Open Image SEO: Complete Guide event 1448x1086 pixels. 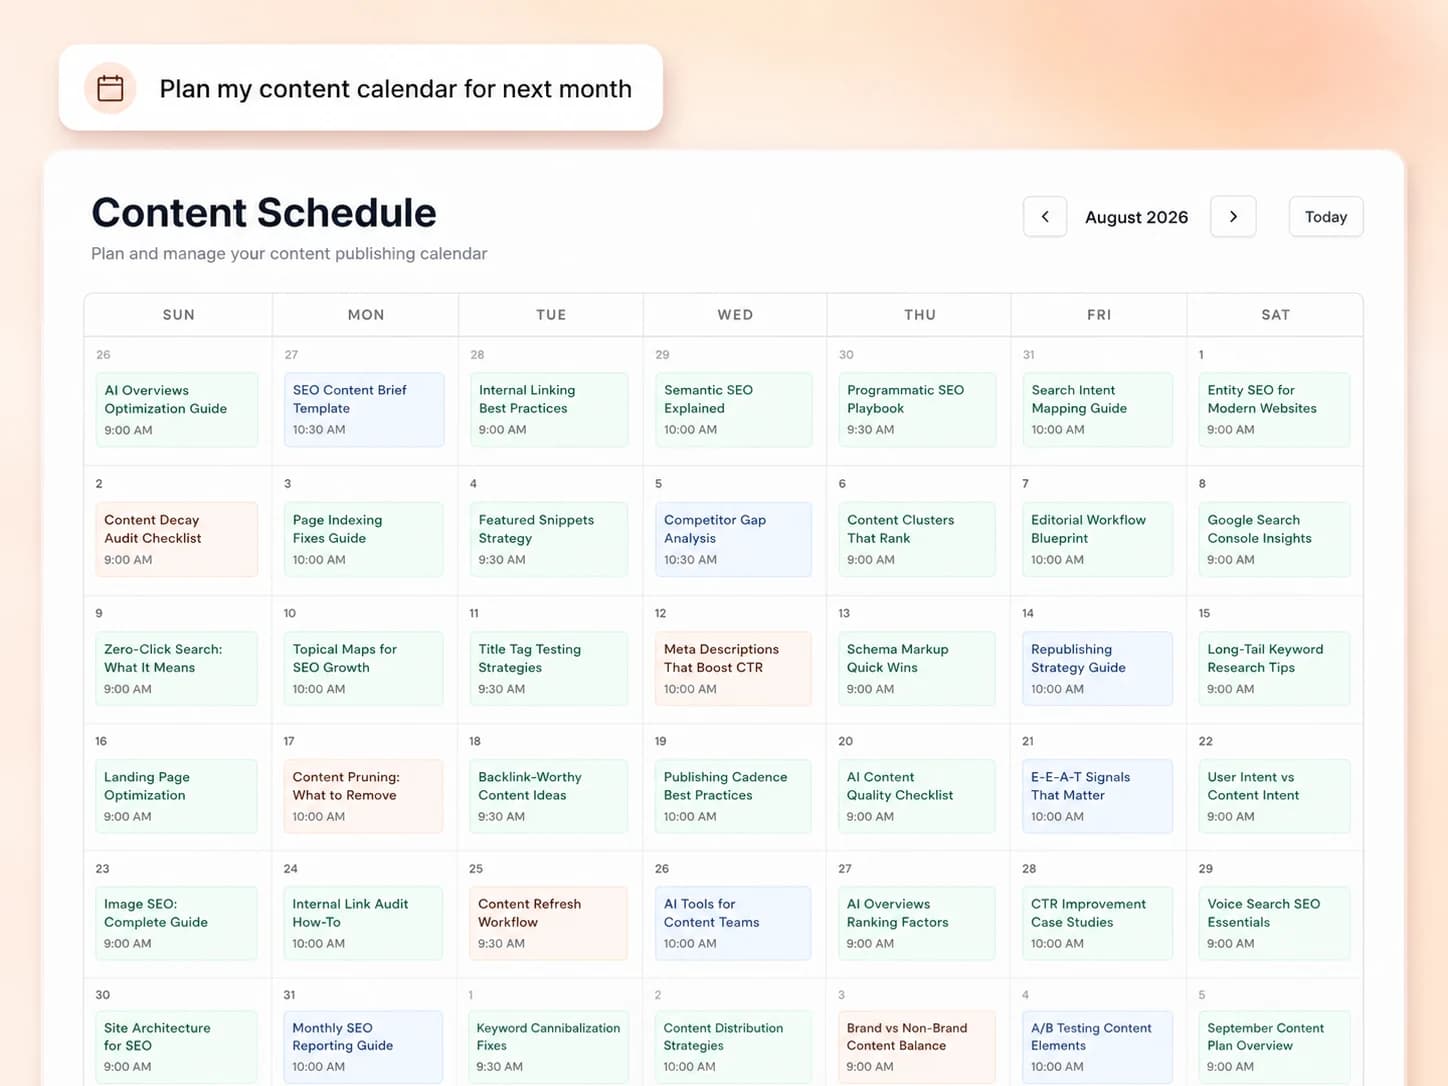(x=176, y=924)
